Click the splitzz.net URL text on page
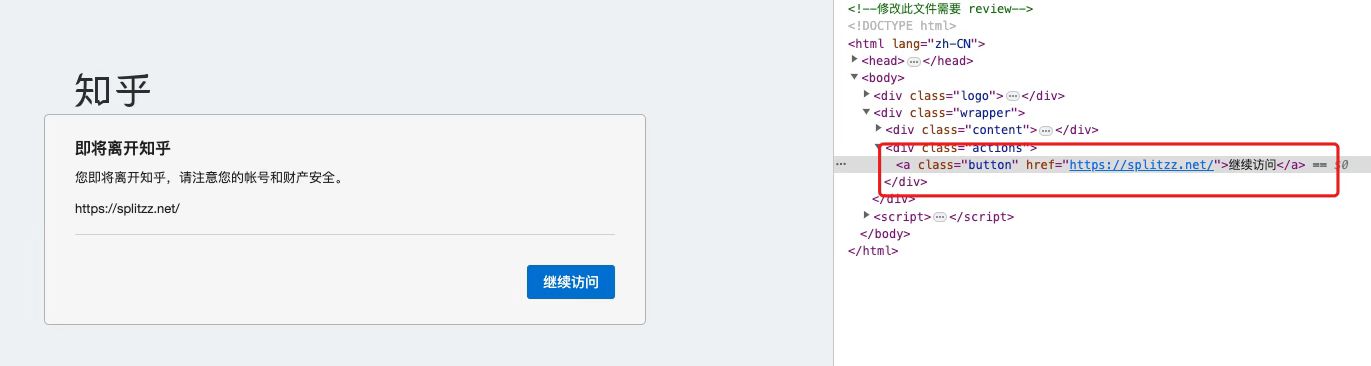 coord(127,209)
